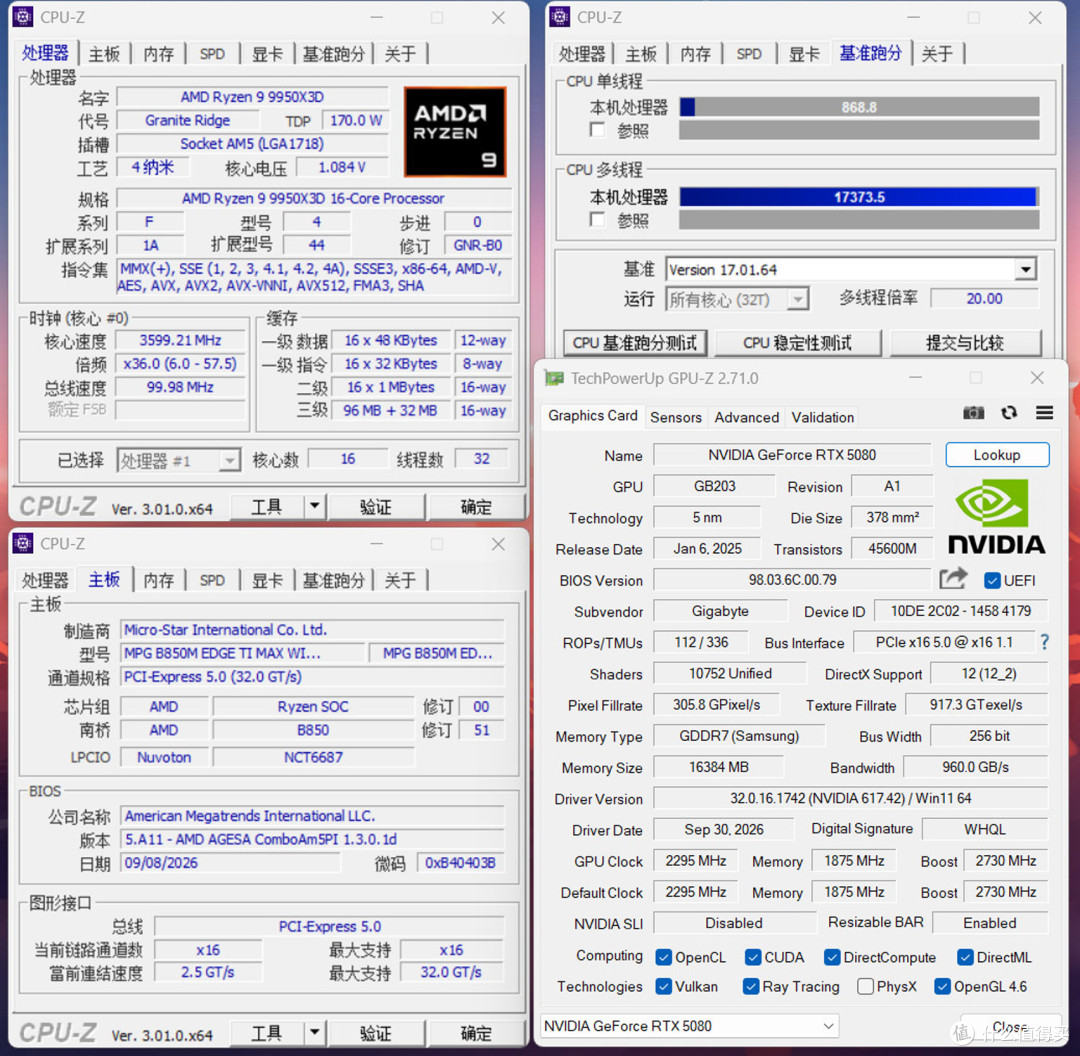The height and width of the screenshot is (1056, 1080).
Task: Click the CPU-Z app icon in benchmark window
Action: tap(559, 17)
